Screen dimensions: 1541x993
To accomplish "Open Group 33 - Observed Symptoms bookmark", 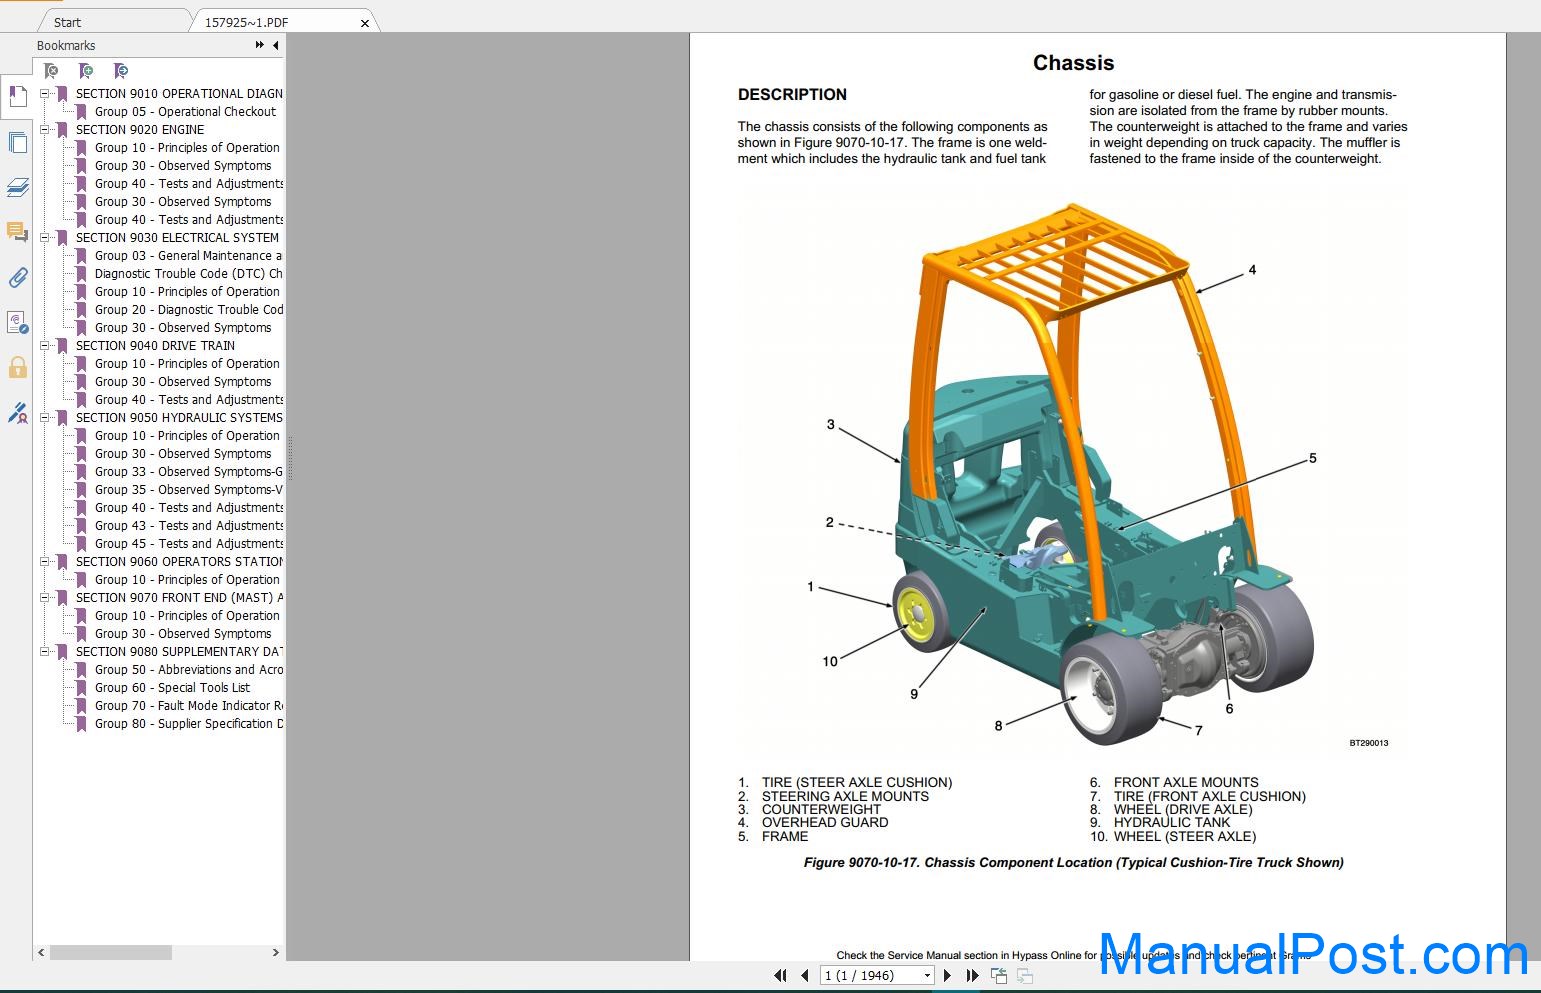I will point(188,471).
